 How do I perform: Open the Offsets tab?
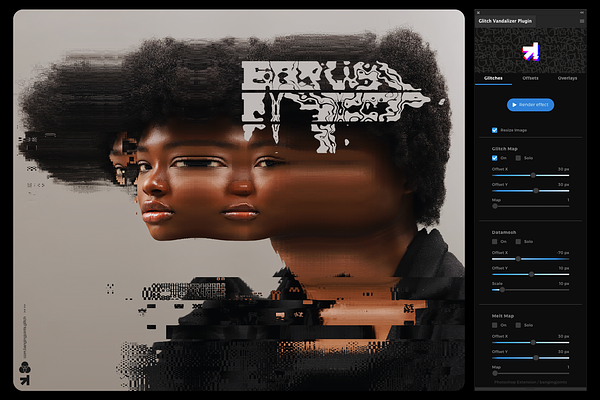coord(530,77)
